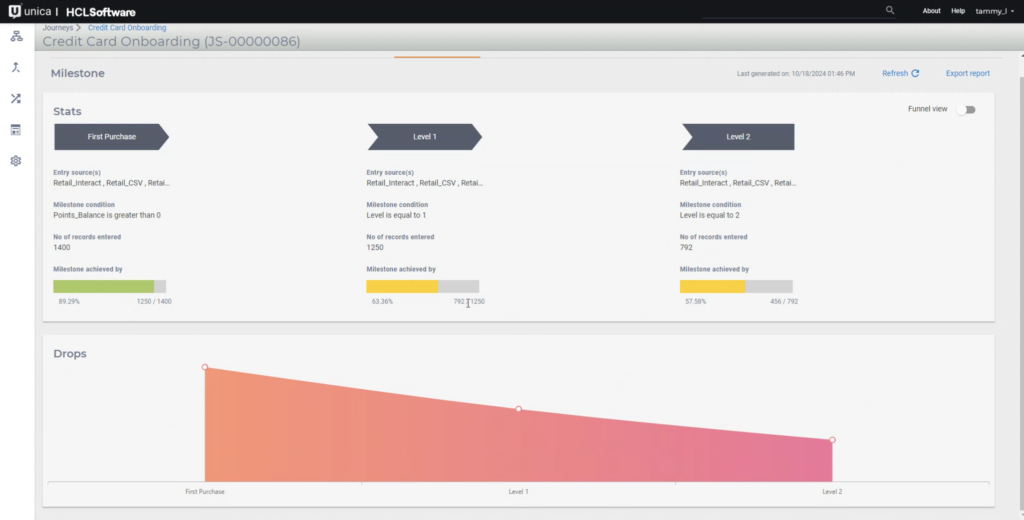
Task: Click the Unica logo icon
Action: pos(14,11)
